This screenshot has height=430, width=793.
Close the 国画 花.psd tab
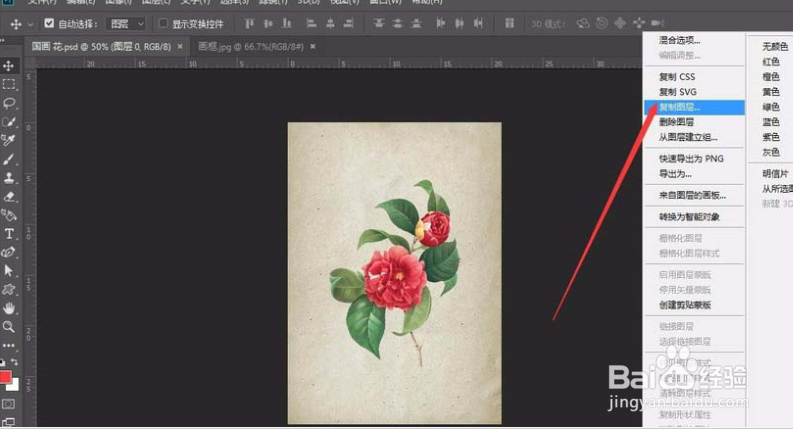point(180,47)
